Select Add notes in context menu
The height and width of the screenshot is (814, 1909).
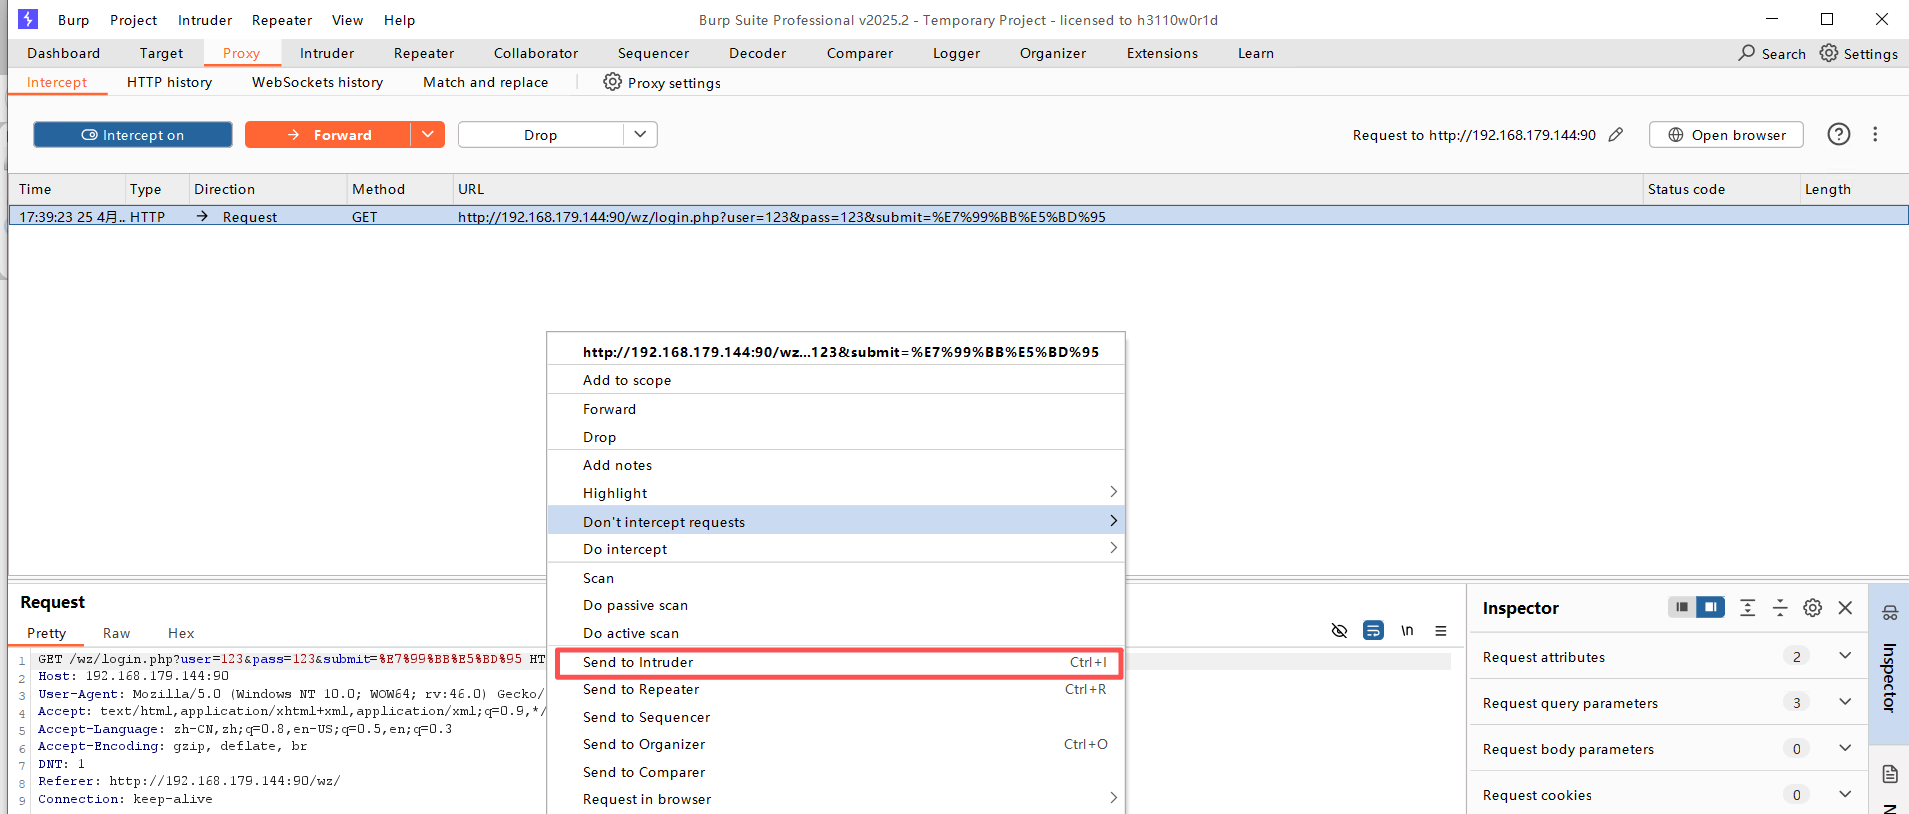point(836,465)
